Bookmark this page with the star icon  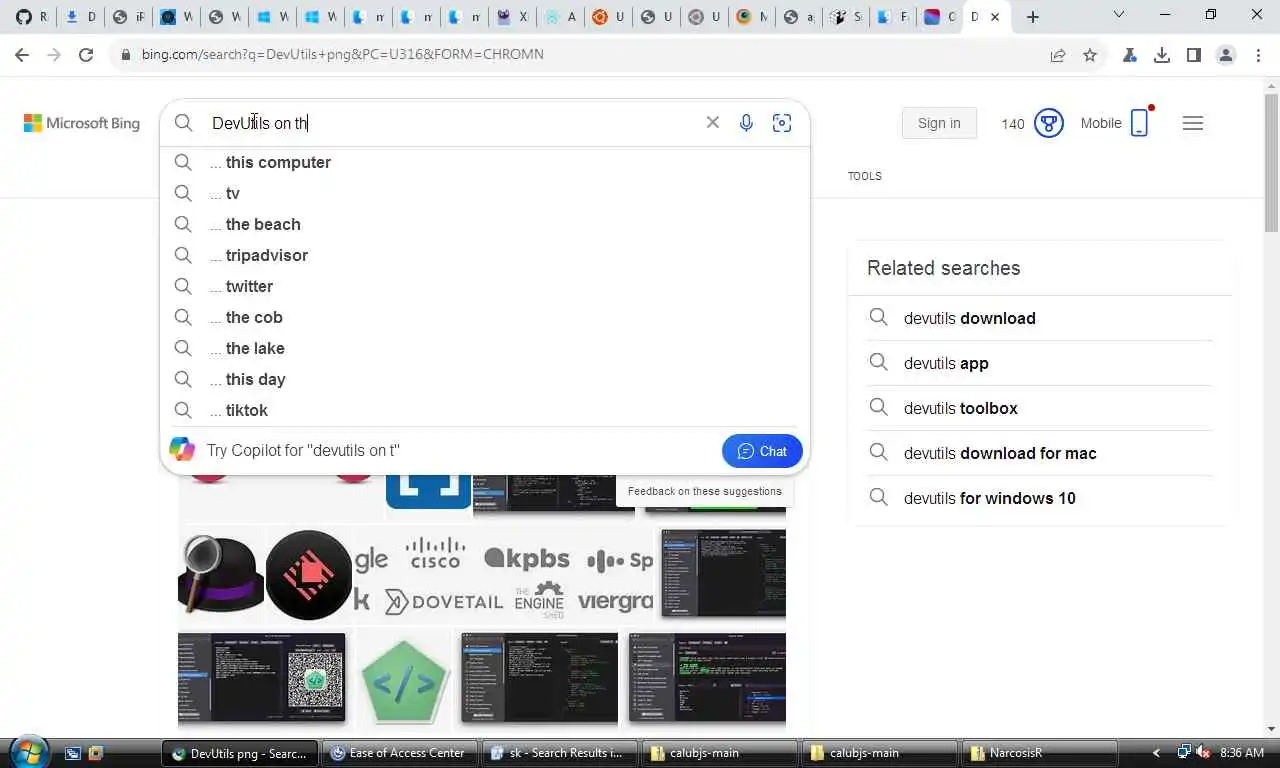tap(1090, 55)
